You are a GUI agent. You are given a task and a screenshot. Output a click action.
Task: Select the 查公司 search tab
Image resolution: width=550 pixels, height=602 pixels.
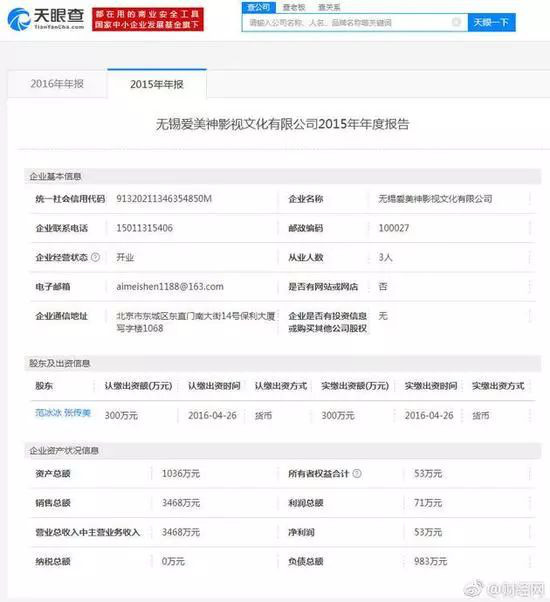click(x=258, y=7)
